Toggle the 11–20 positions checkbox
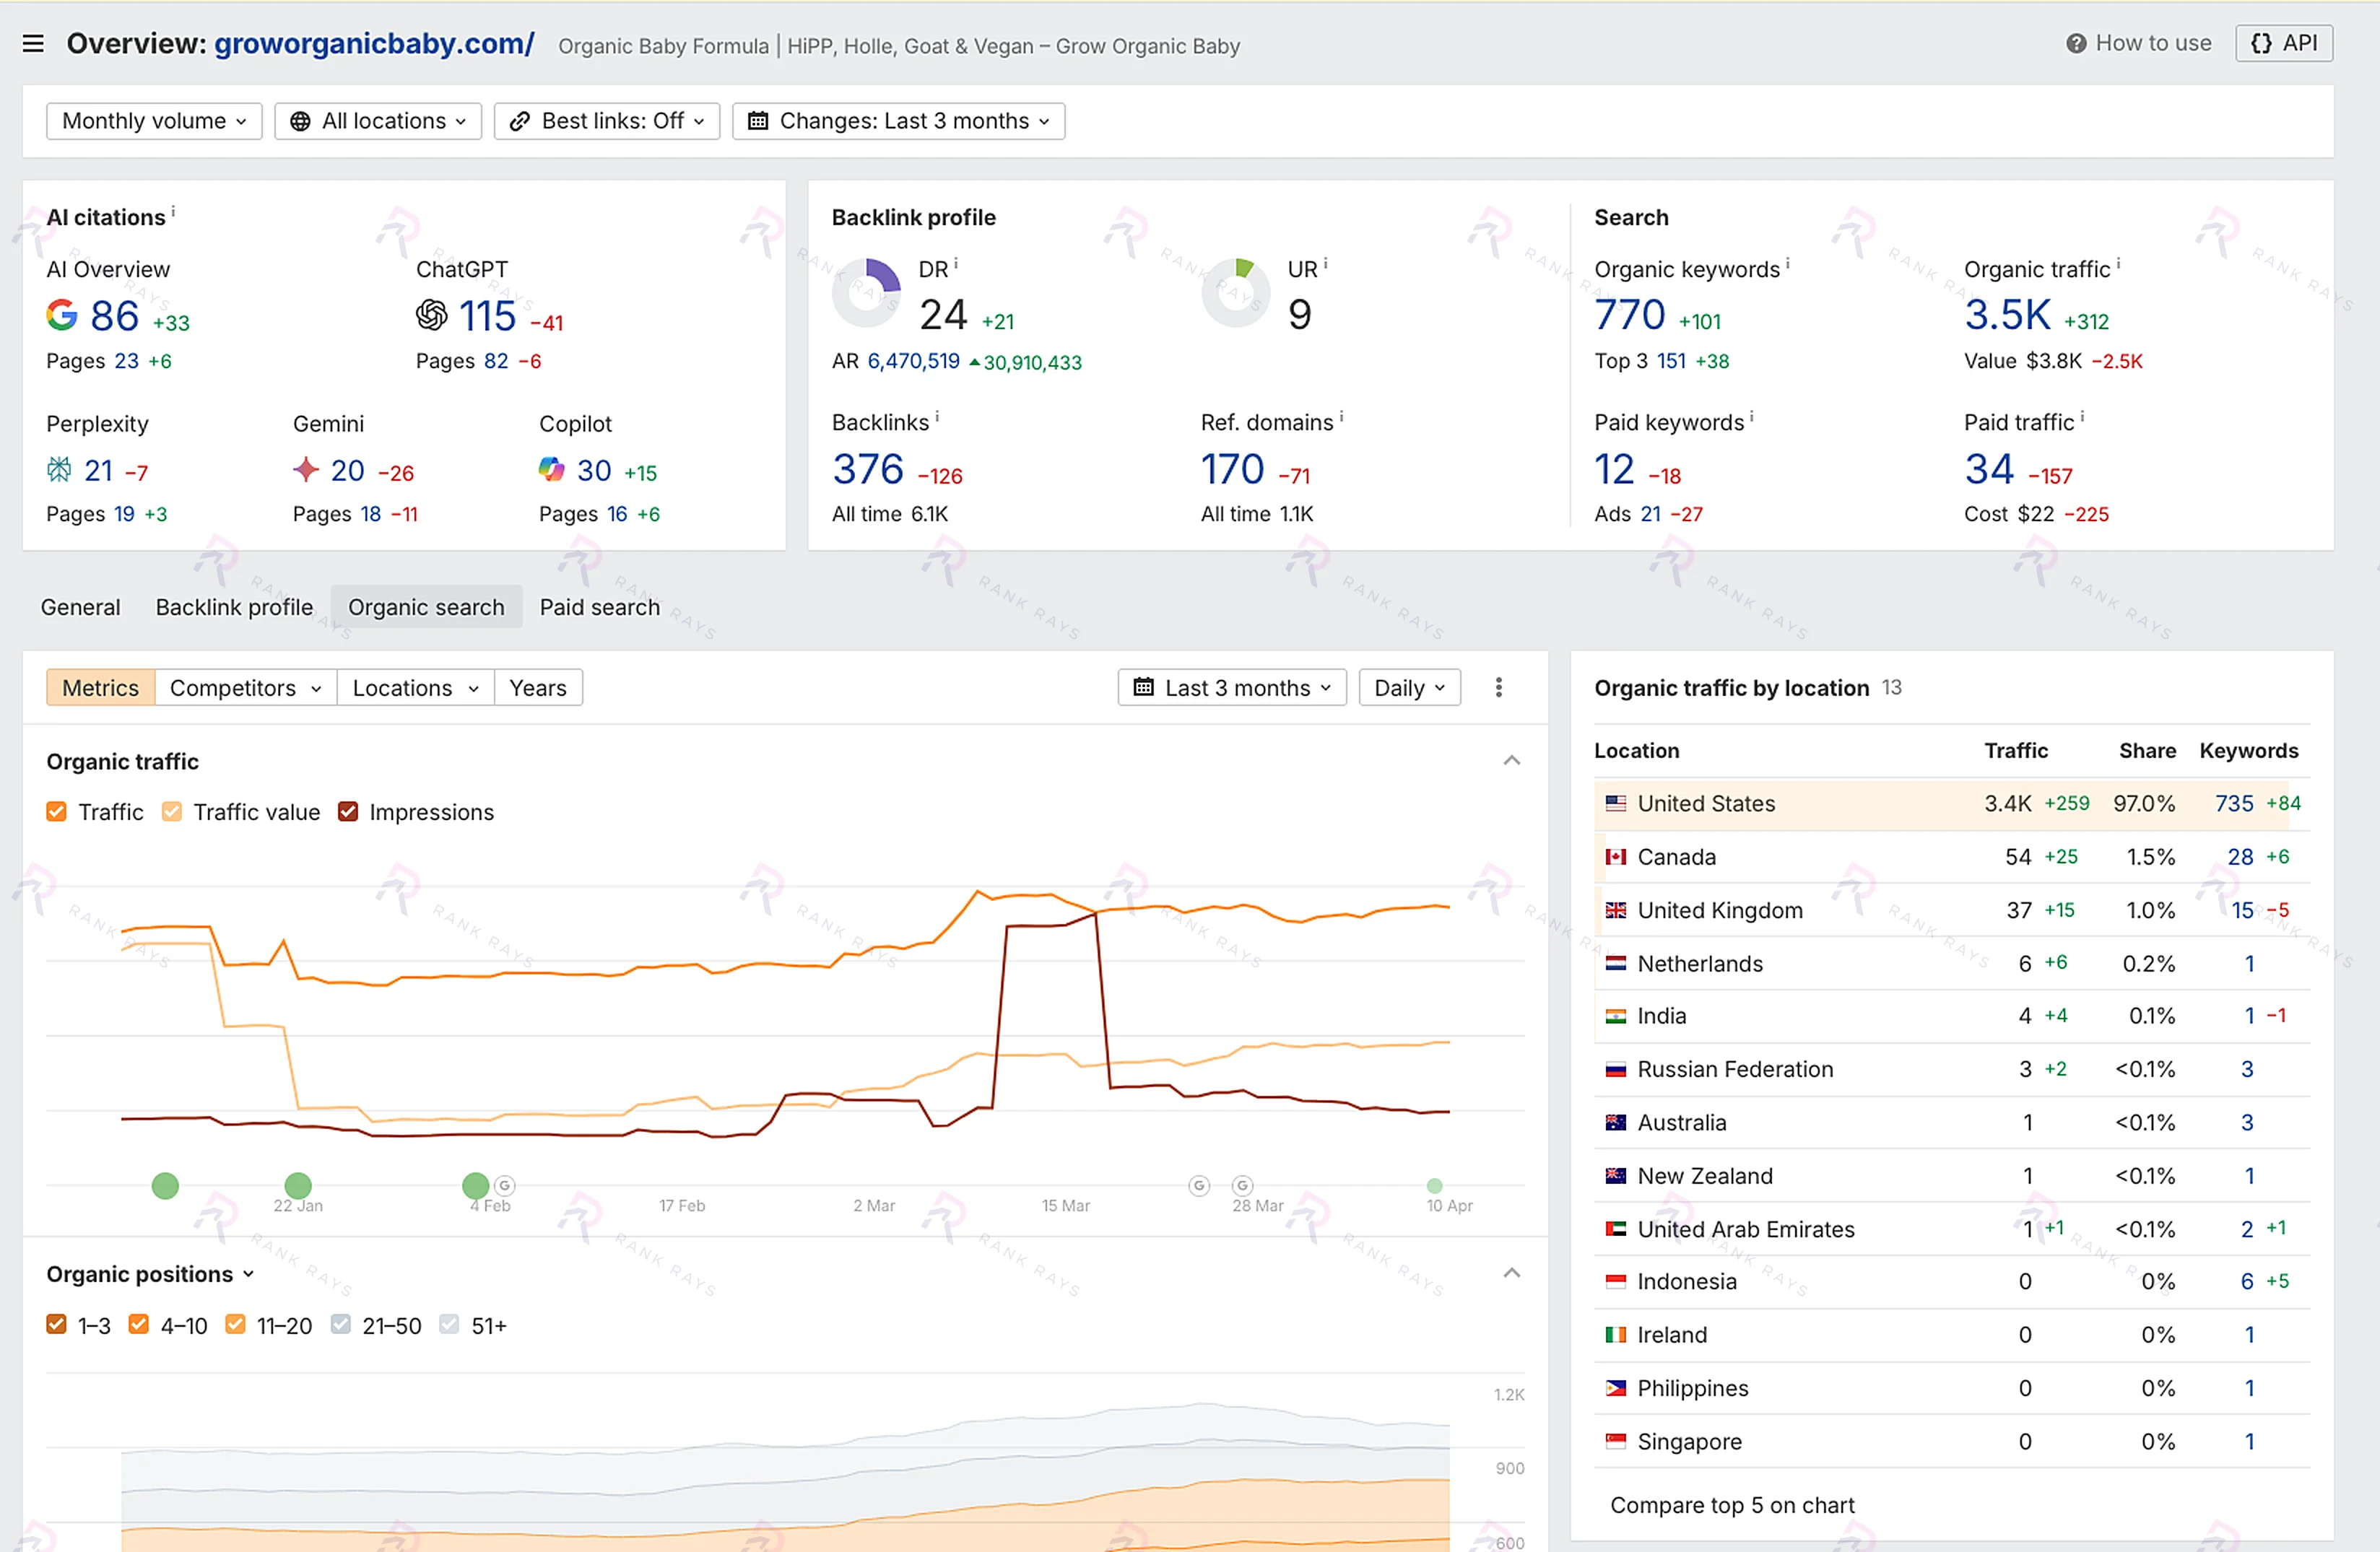This screenshot has height=1552, width=2380. pyautogui.click(x=235, y=1325)
